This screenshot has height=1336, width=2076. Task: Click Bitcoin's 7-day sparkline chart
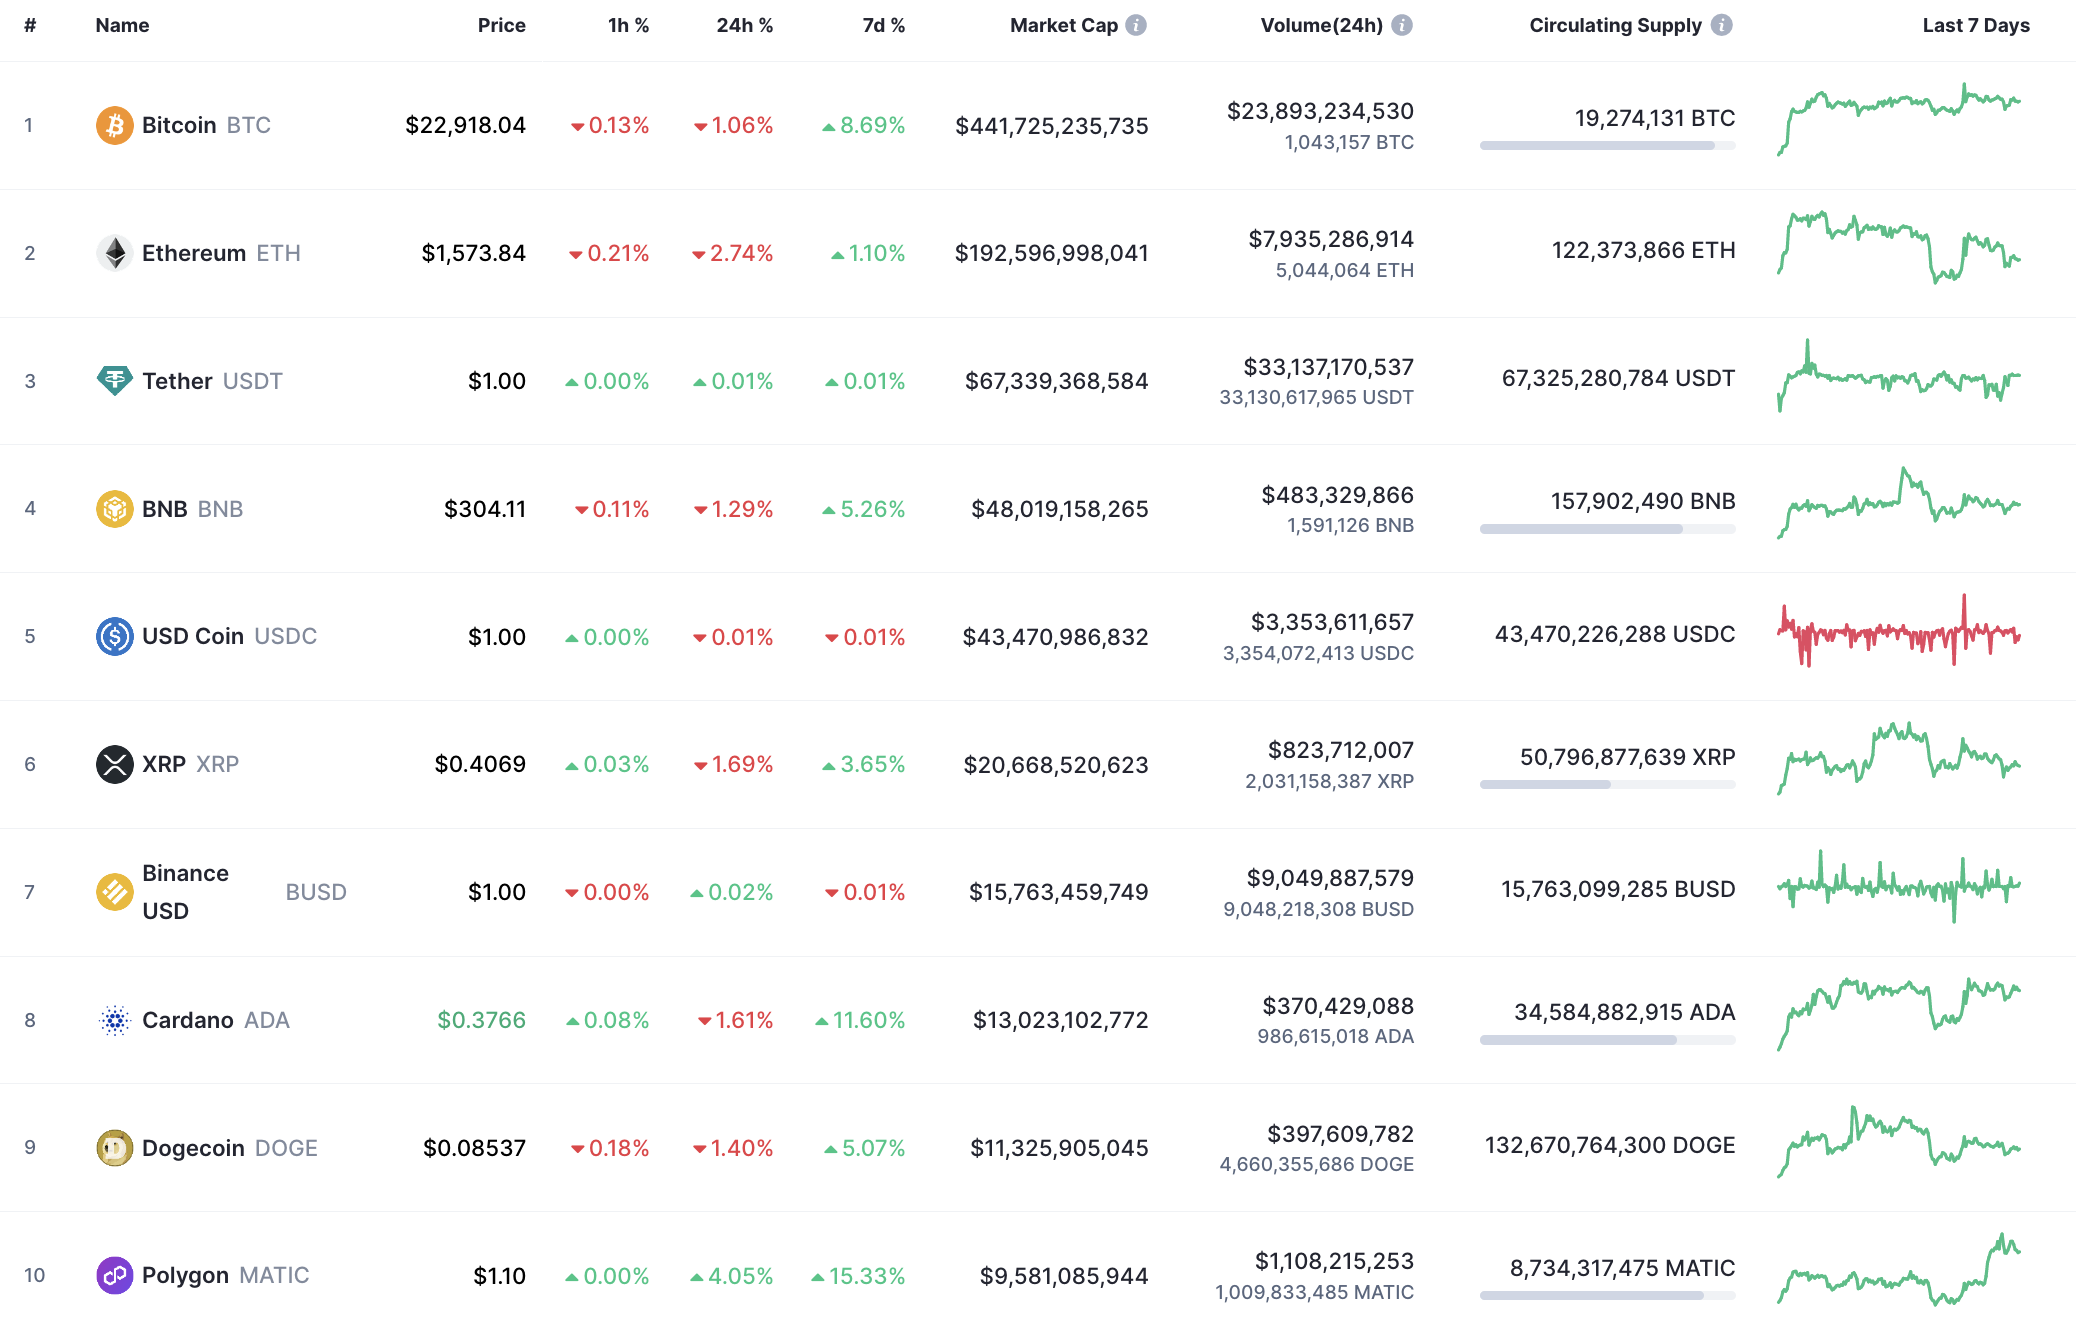coord(1900,120)
